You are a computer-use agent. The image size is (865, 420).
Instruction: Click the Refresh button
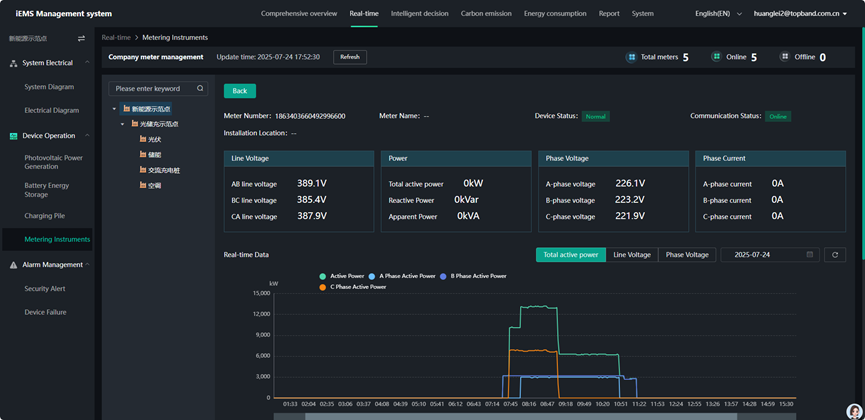pyautogui.click(x=350, y=57)
